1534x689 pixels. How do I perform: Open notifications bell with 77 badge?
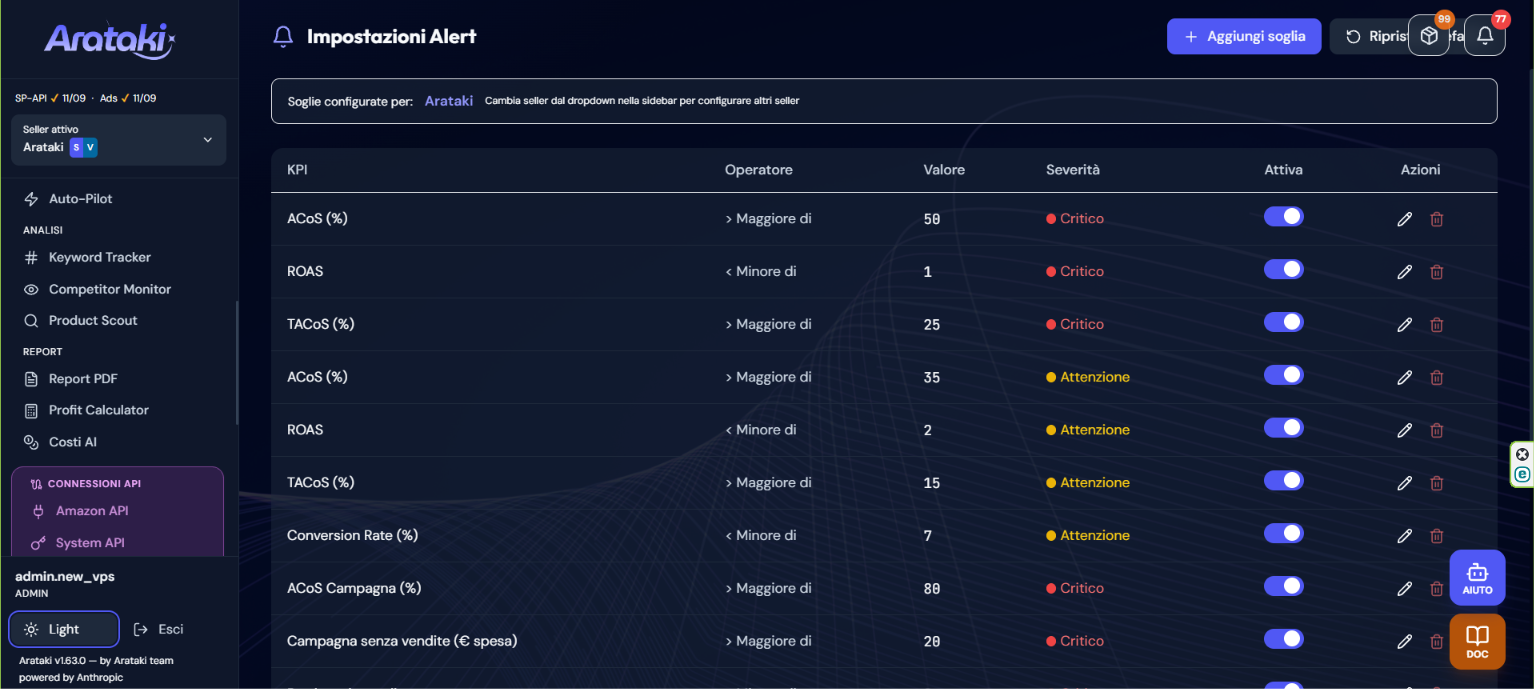click(1485, 36)
